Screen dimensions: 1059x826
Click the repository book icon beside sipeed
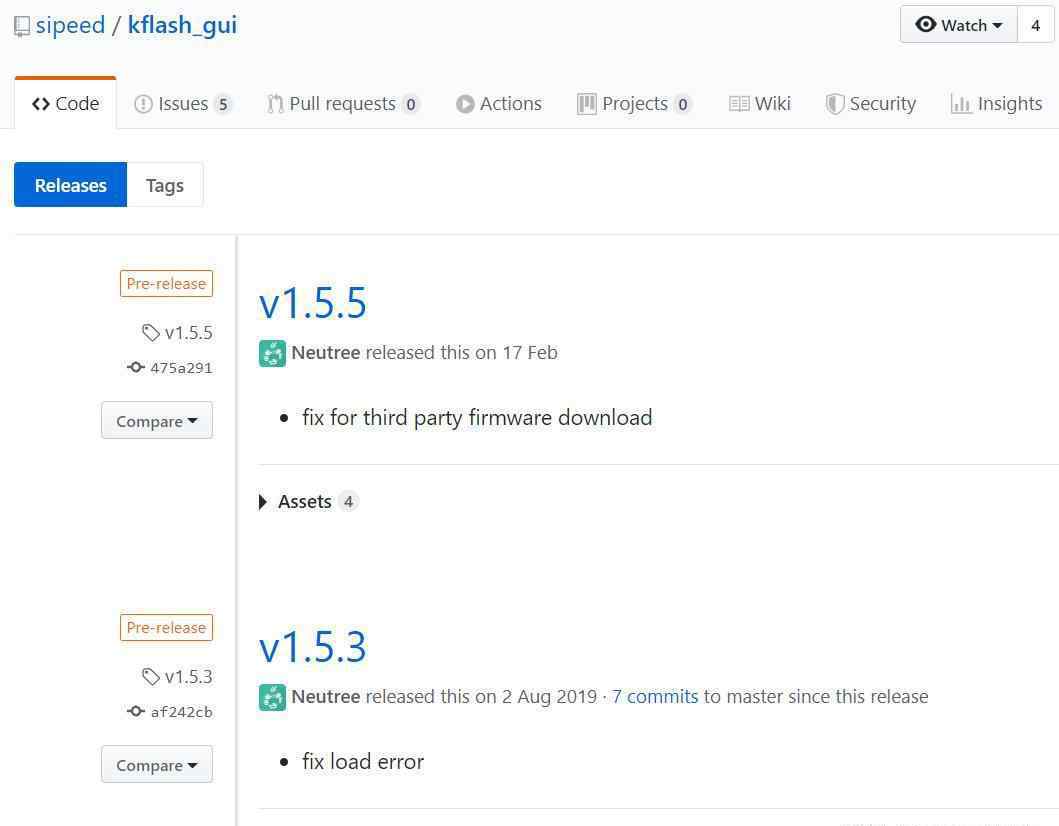point(22,26)
